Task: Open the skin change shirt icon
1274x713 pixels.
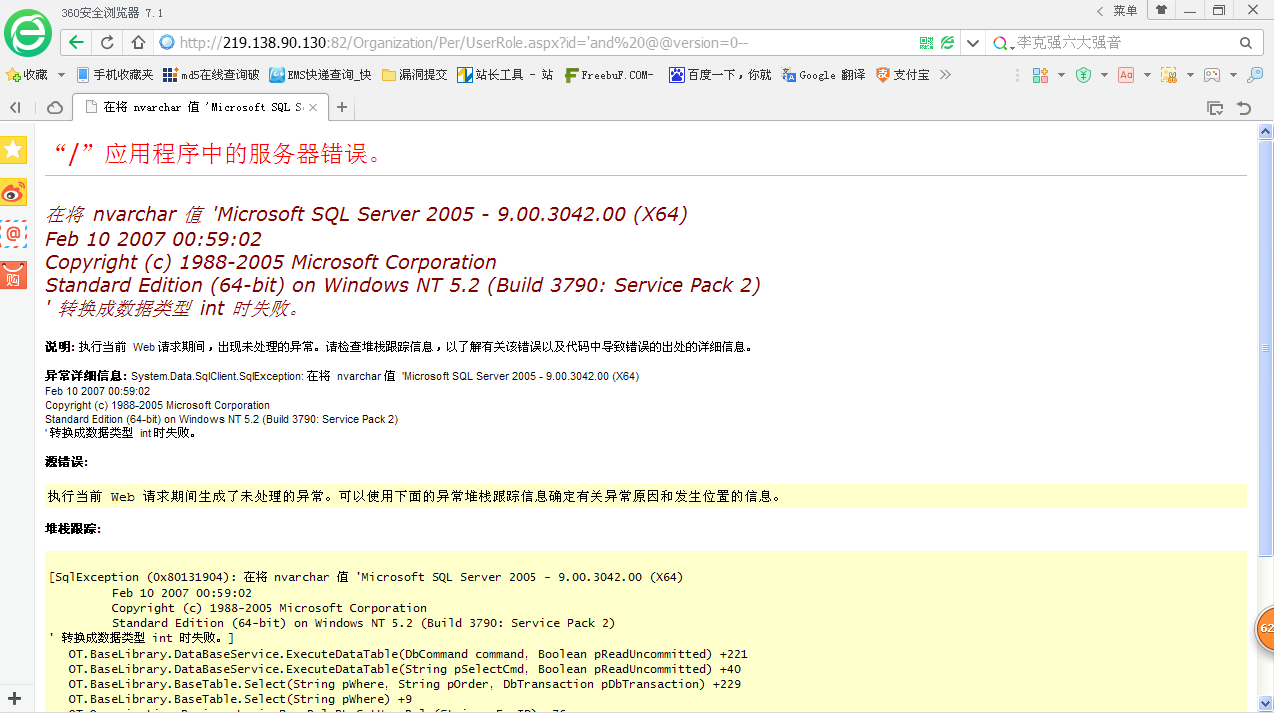Action: click(1161, 10)
